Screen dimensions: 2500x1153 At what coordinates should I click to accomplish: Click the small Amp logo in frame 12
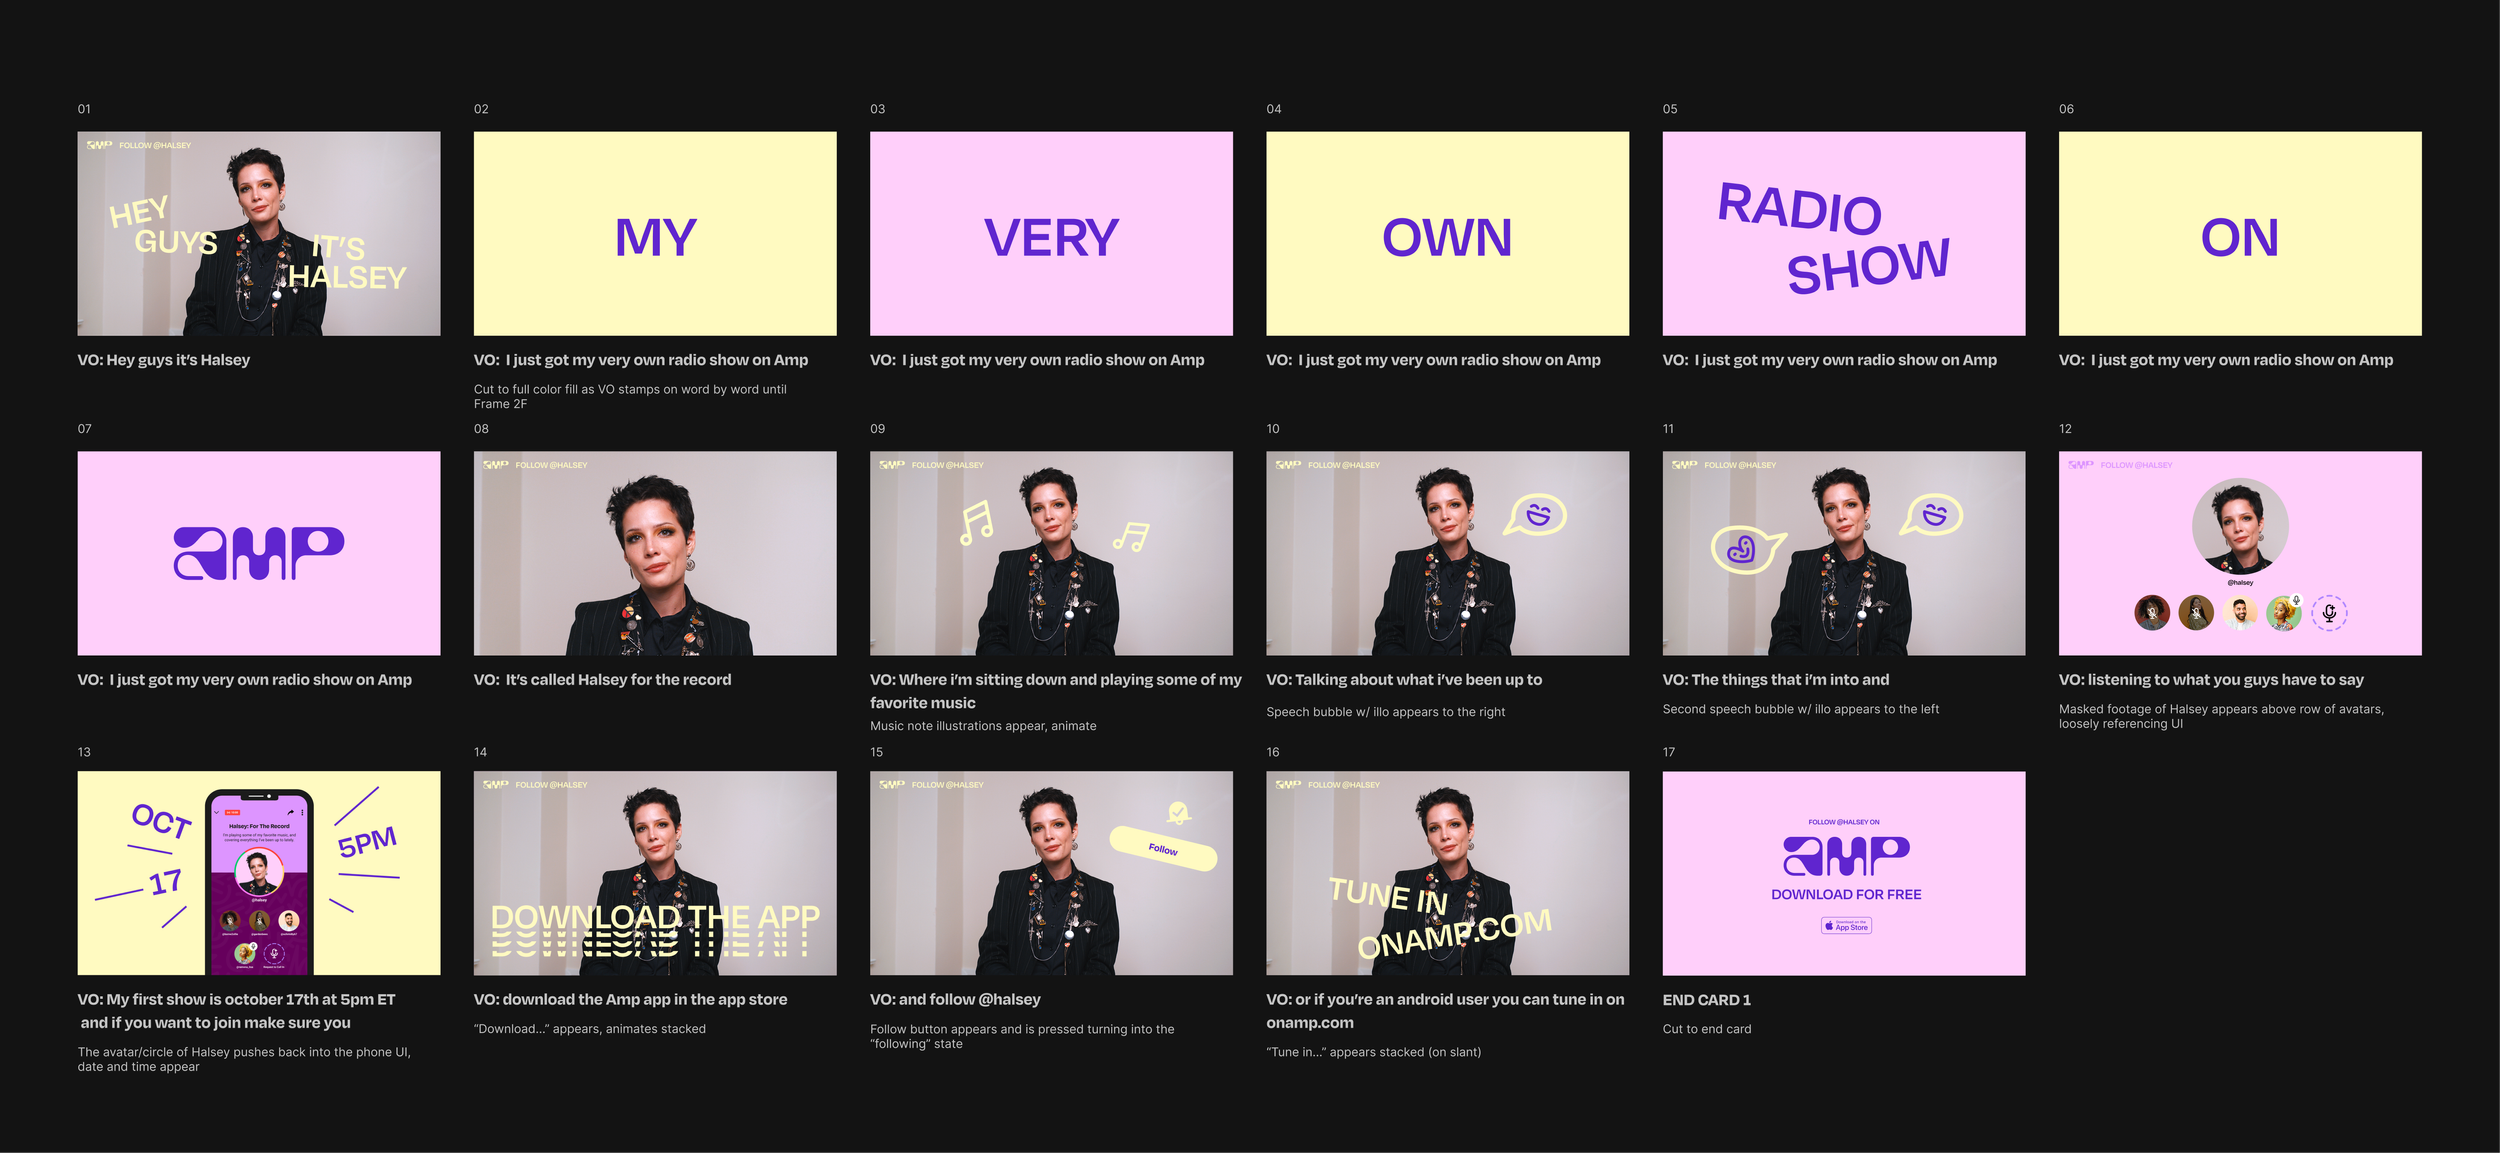tap(2080, 465)
